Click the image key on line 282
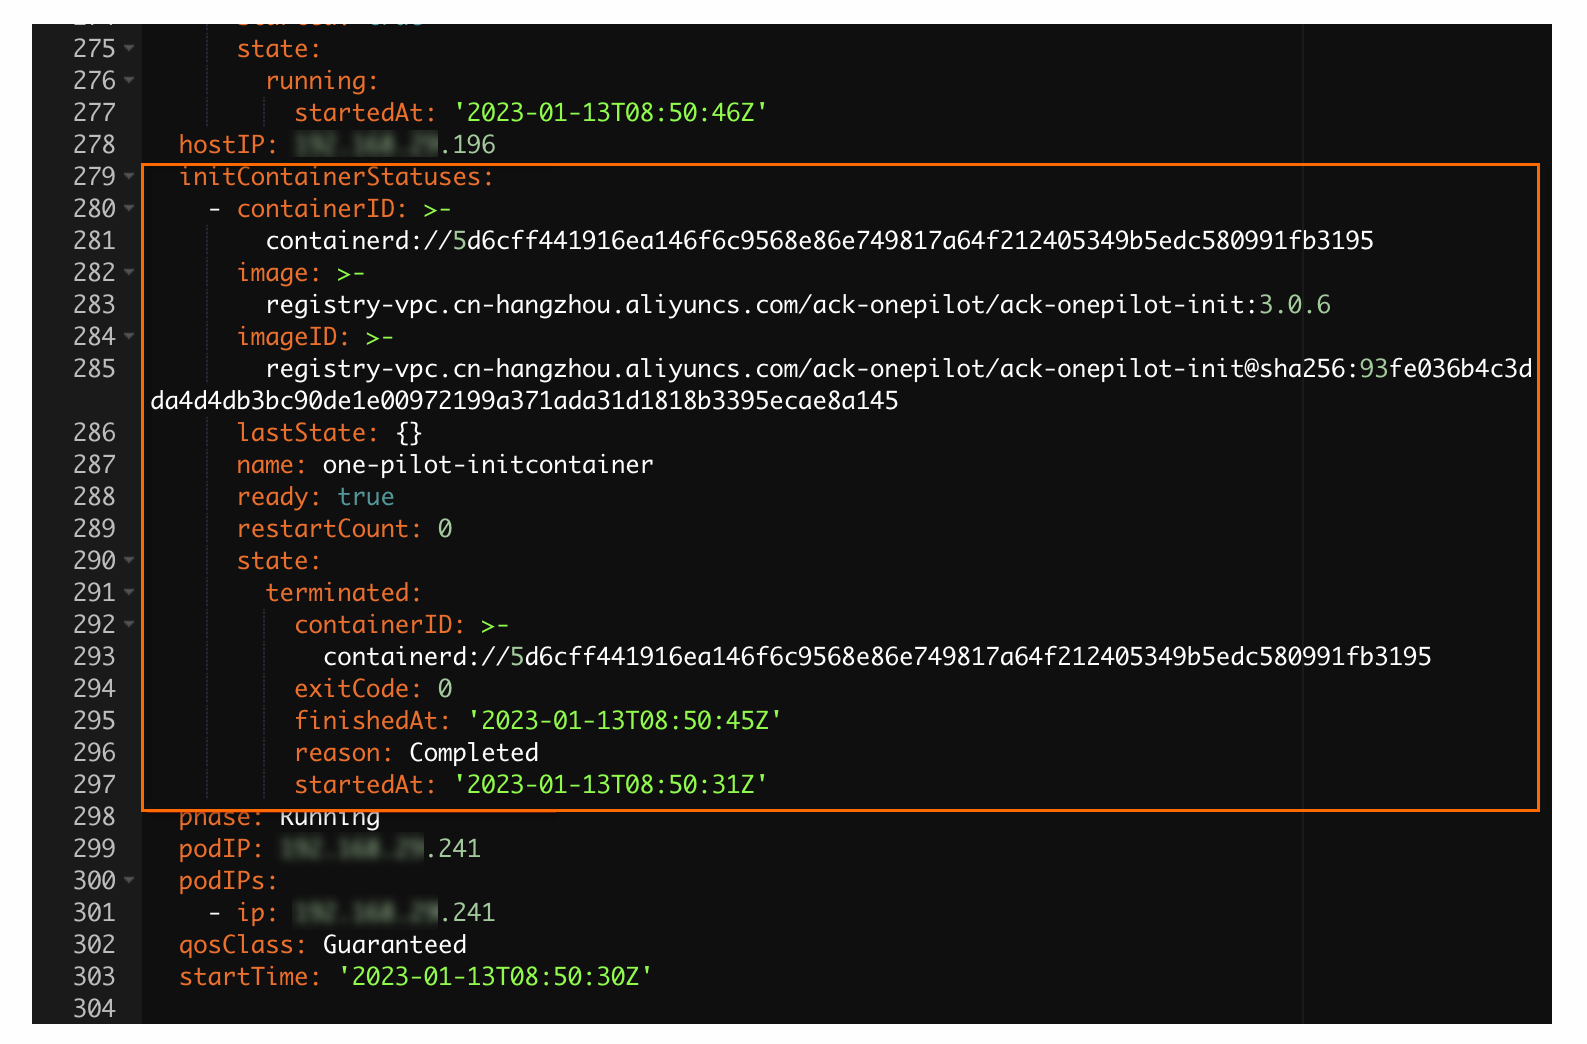This screenshot has height=1044, width=1587. [272, 272]
